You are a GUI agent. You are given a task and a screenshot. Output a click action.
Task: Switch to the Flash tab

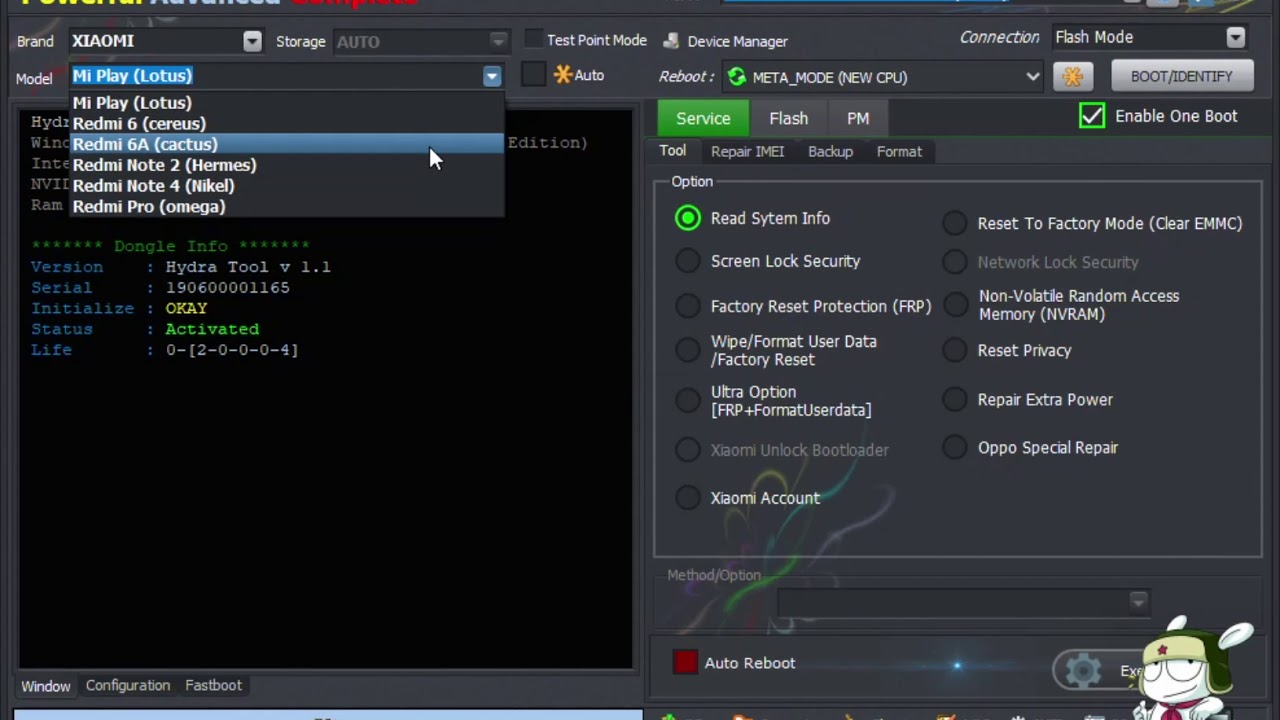[788, 118]
